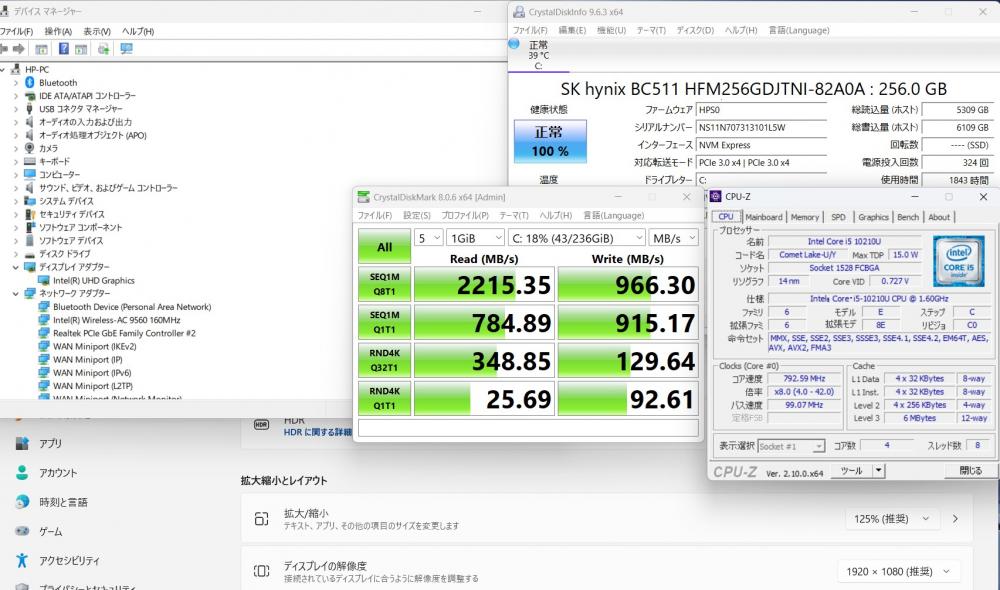This screenshot has height=590, width=1000.
Task: Run the RND4K Q1T1 benchmark button
Action: pos(385,399)
